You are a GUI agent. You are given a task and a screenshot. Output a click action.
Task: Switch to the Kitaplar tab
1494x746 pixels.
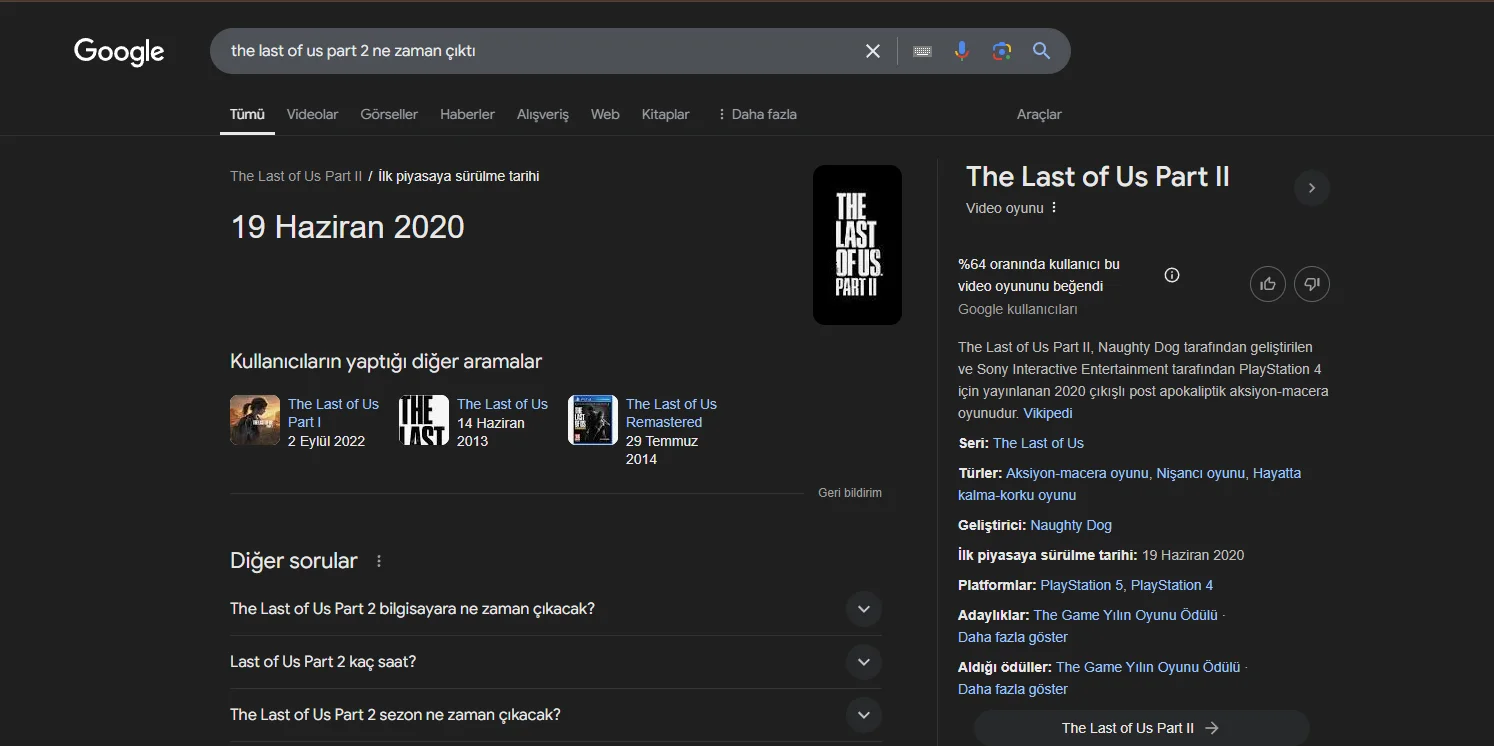(x=666, y=114)
